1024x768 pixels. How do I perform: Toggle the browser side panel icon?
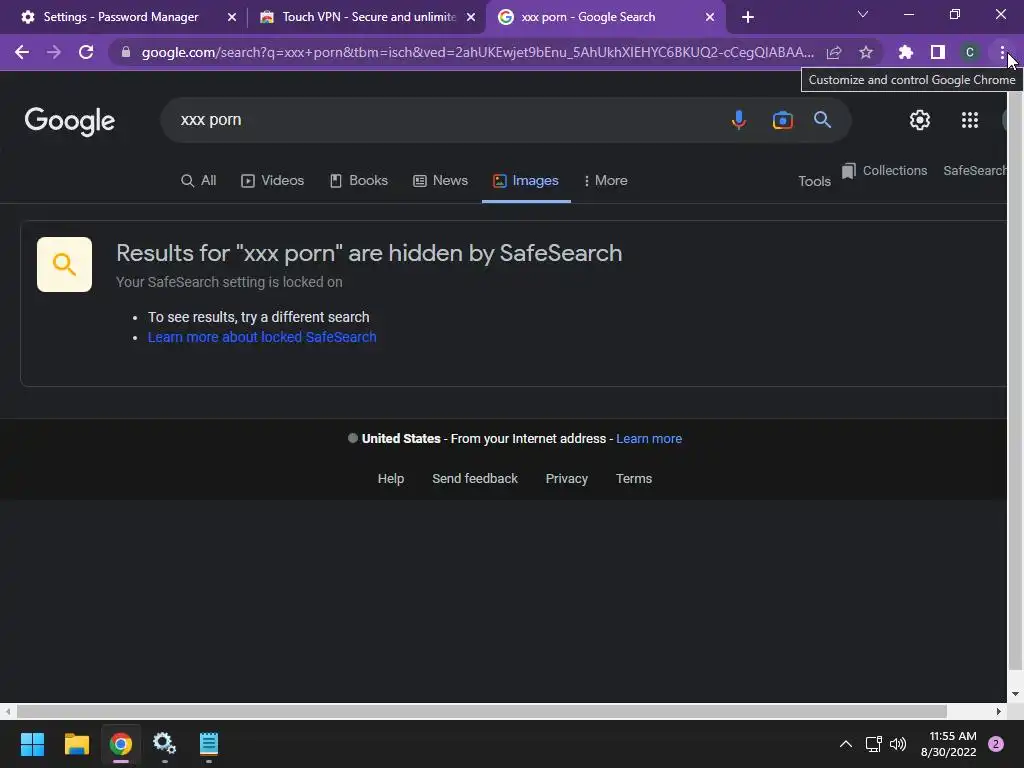click(x=938, y=52)
